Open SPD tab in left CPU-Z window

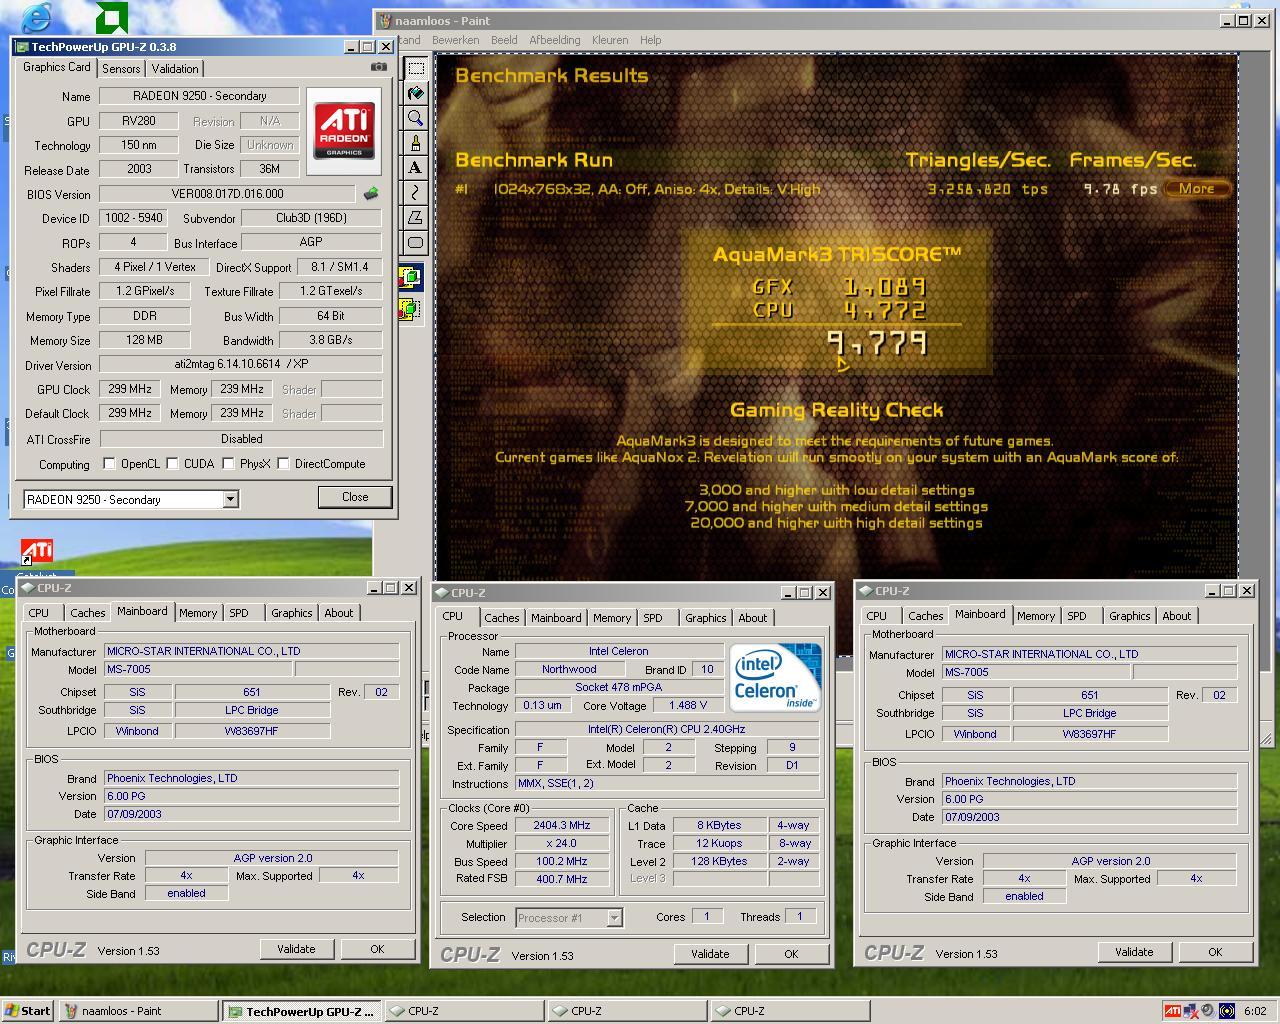pyautogui.click(x=238, y=613)
